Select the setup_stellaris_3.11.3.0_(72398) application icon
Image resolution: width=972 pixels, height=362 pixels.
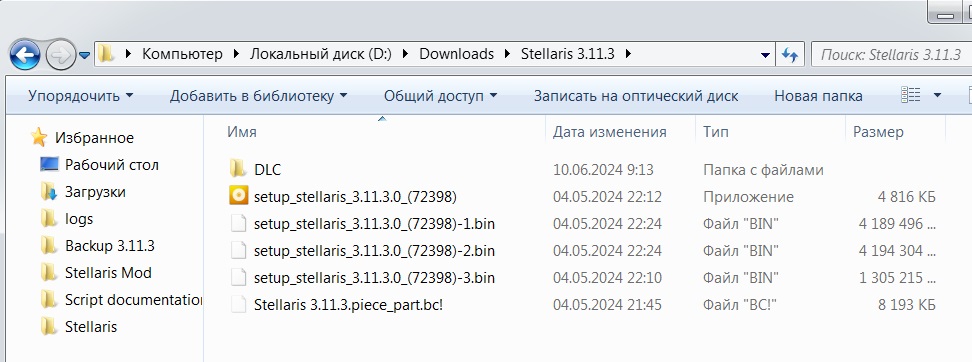click(x=238, y=196)
